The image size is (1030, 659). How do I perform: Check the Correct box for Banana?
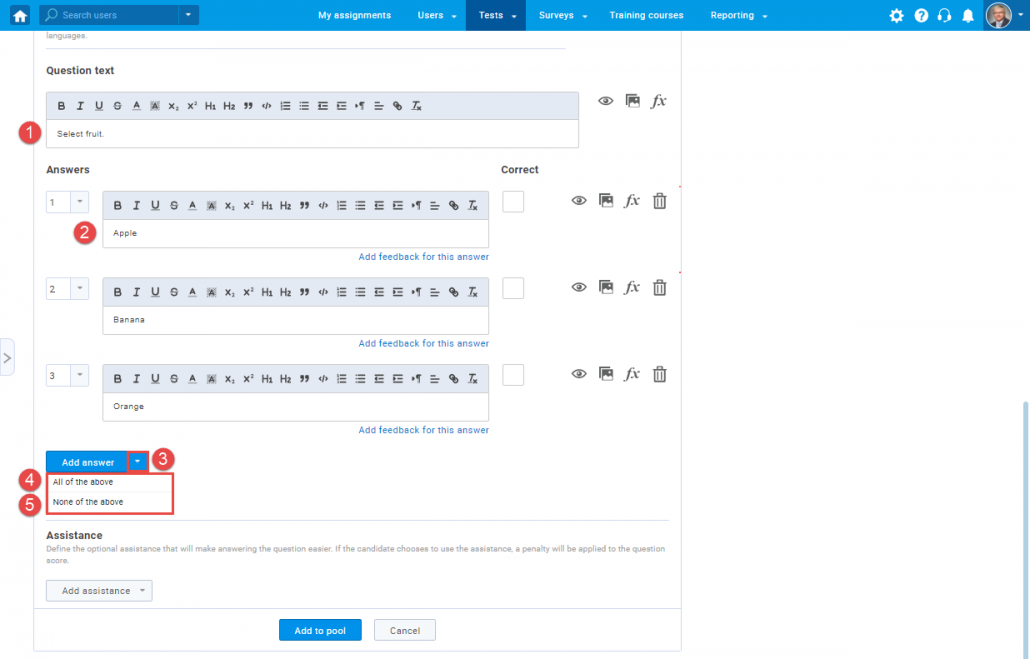point(513,288)
